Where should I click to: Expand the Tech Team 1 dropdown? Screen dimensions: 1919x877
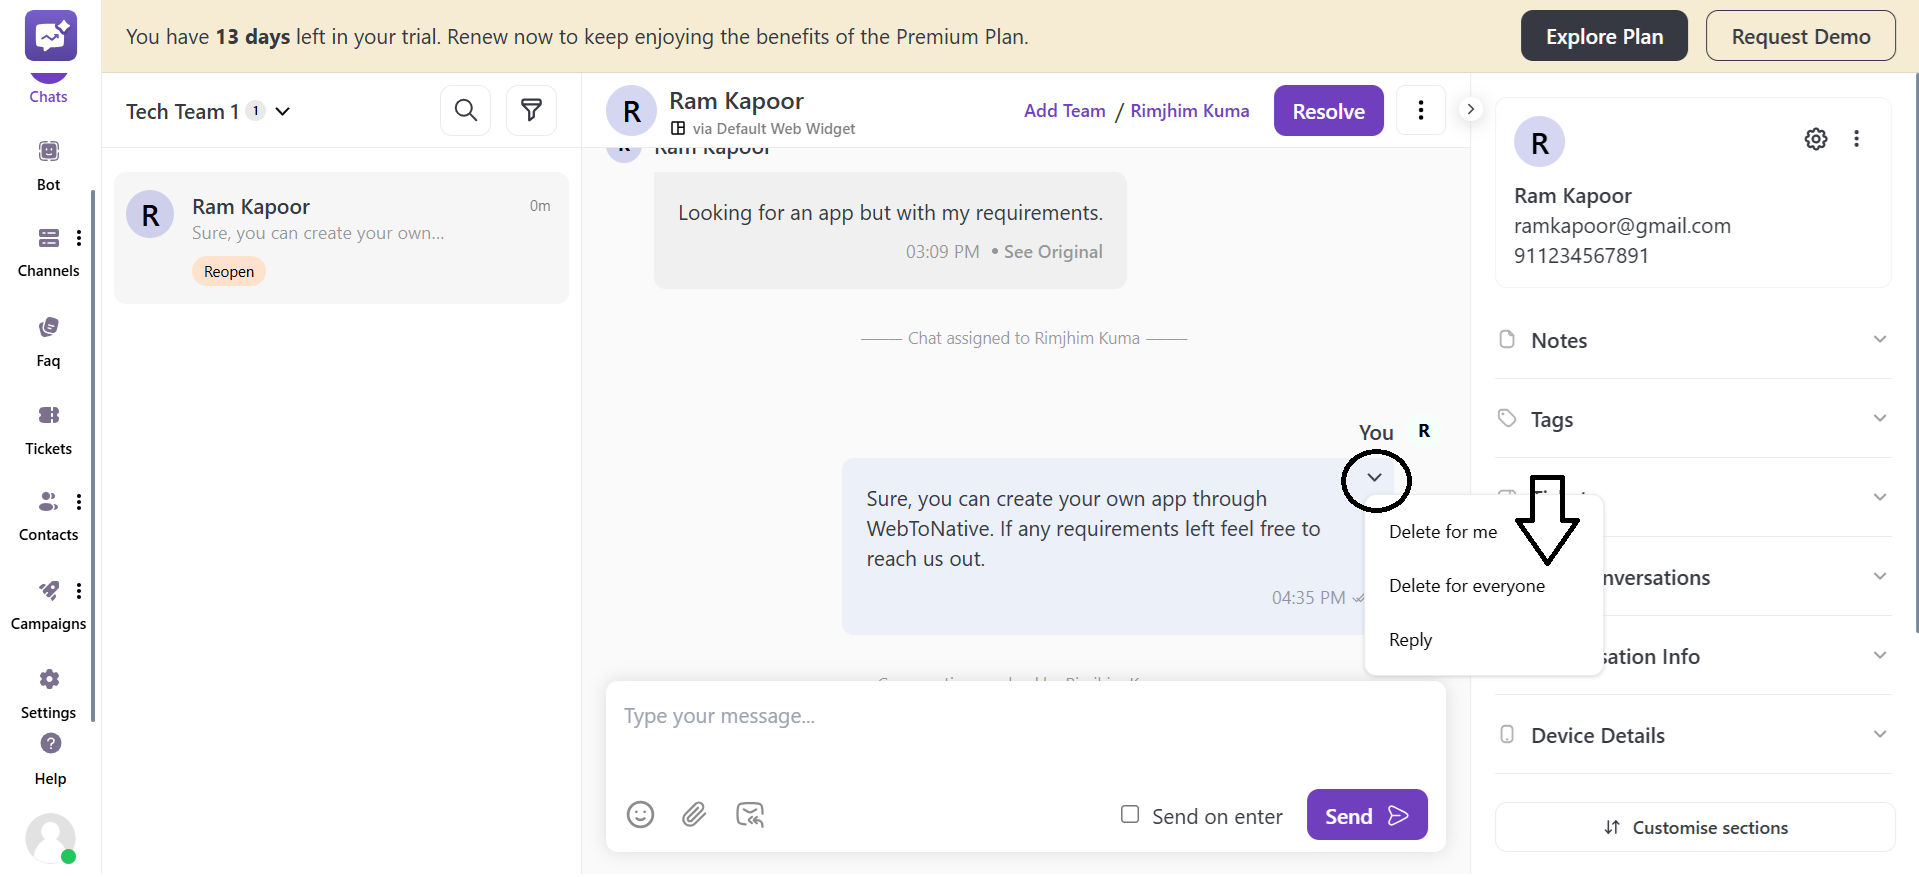[283, 111]
